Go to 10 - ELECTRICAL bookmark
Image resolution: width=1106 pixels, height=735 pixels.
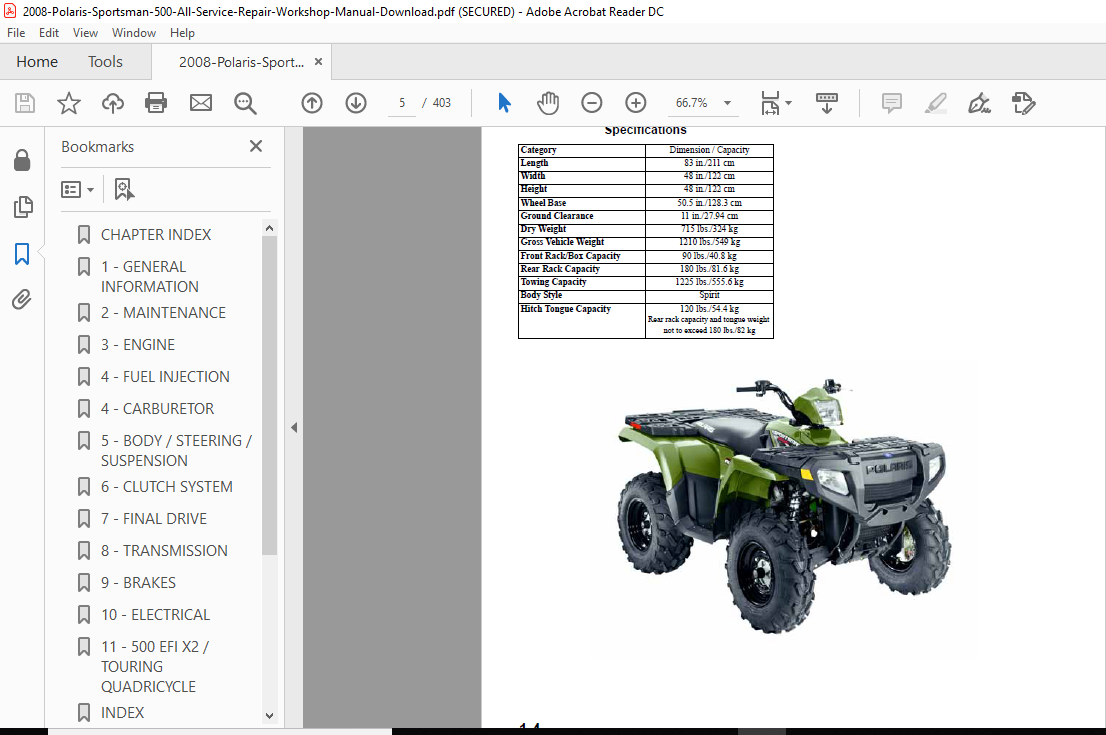155,615
